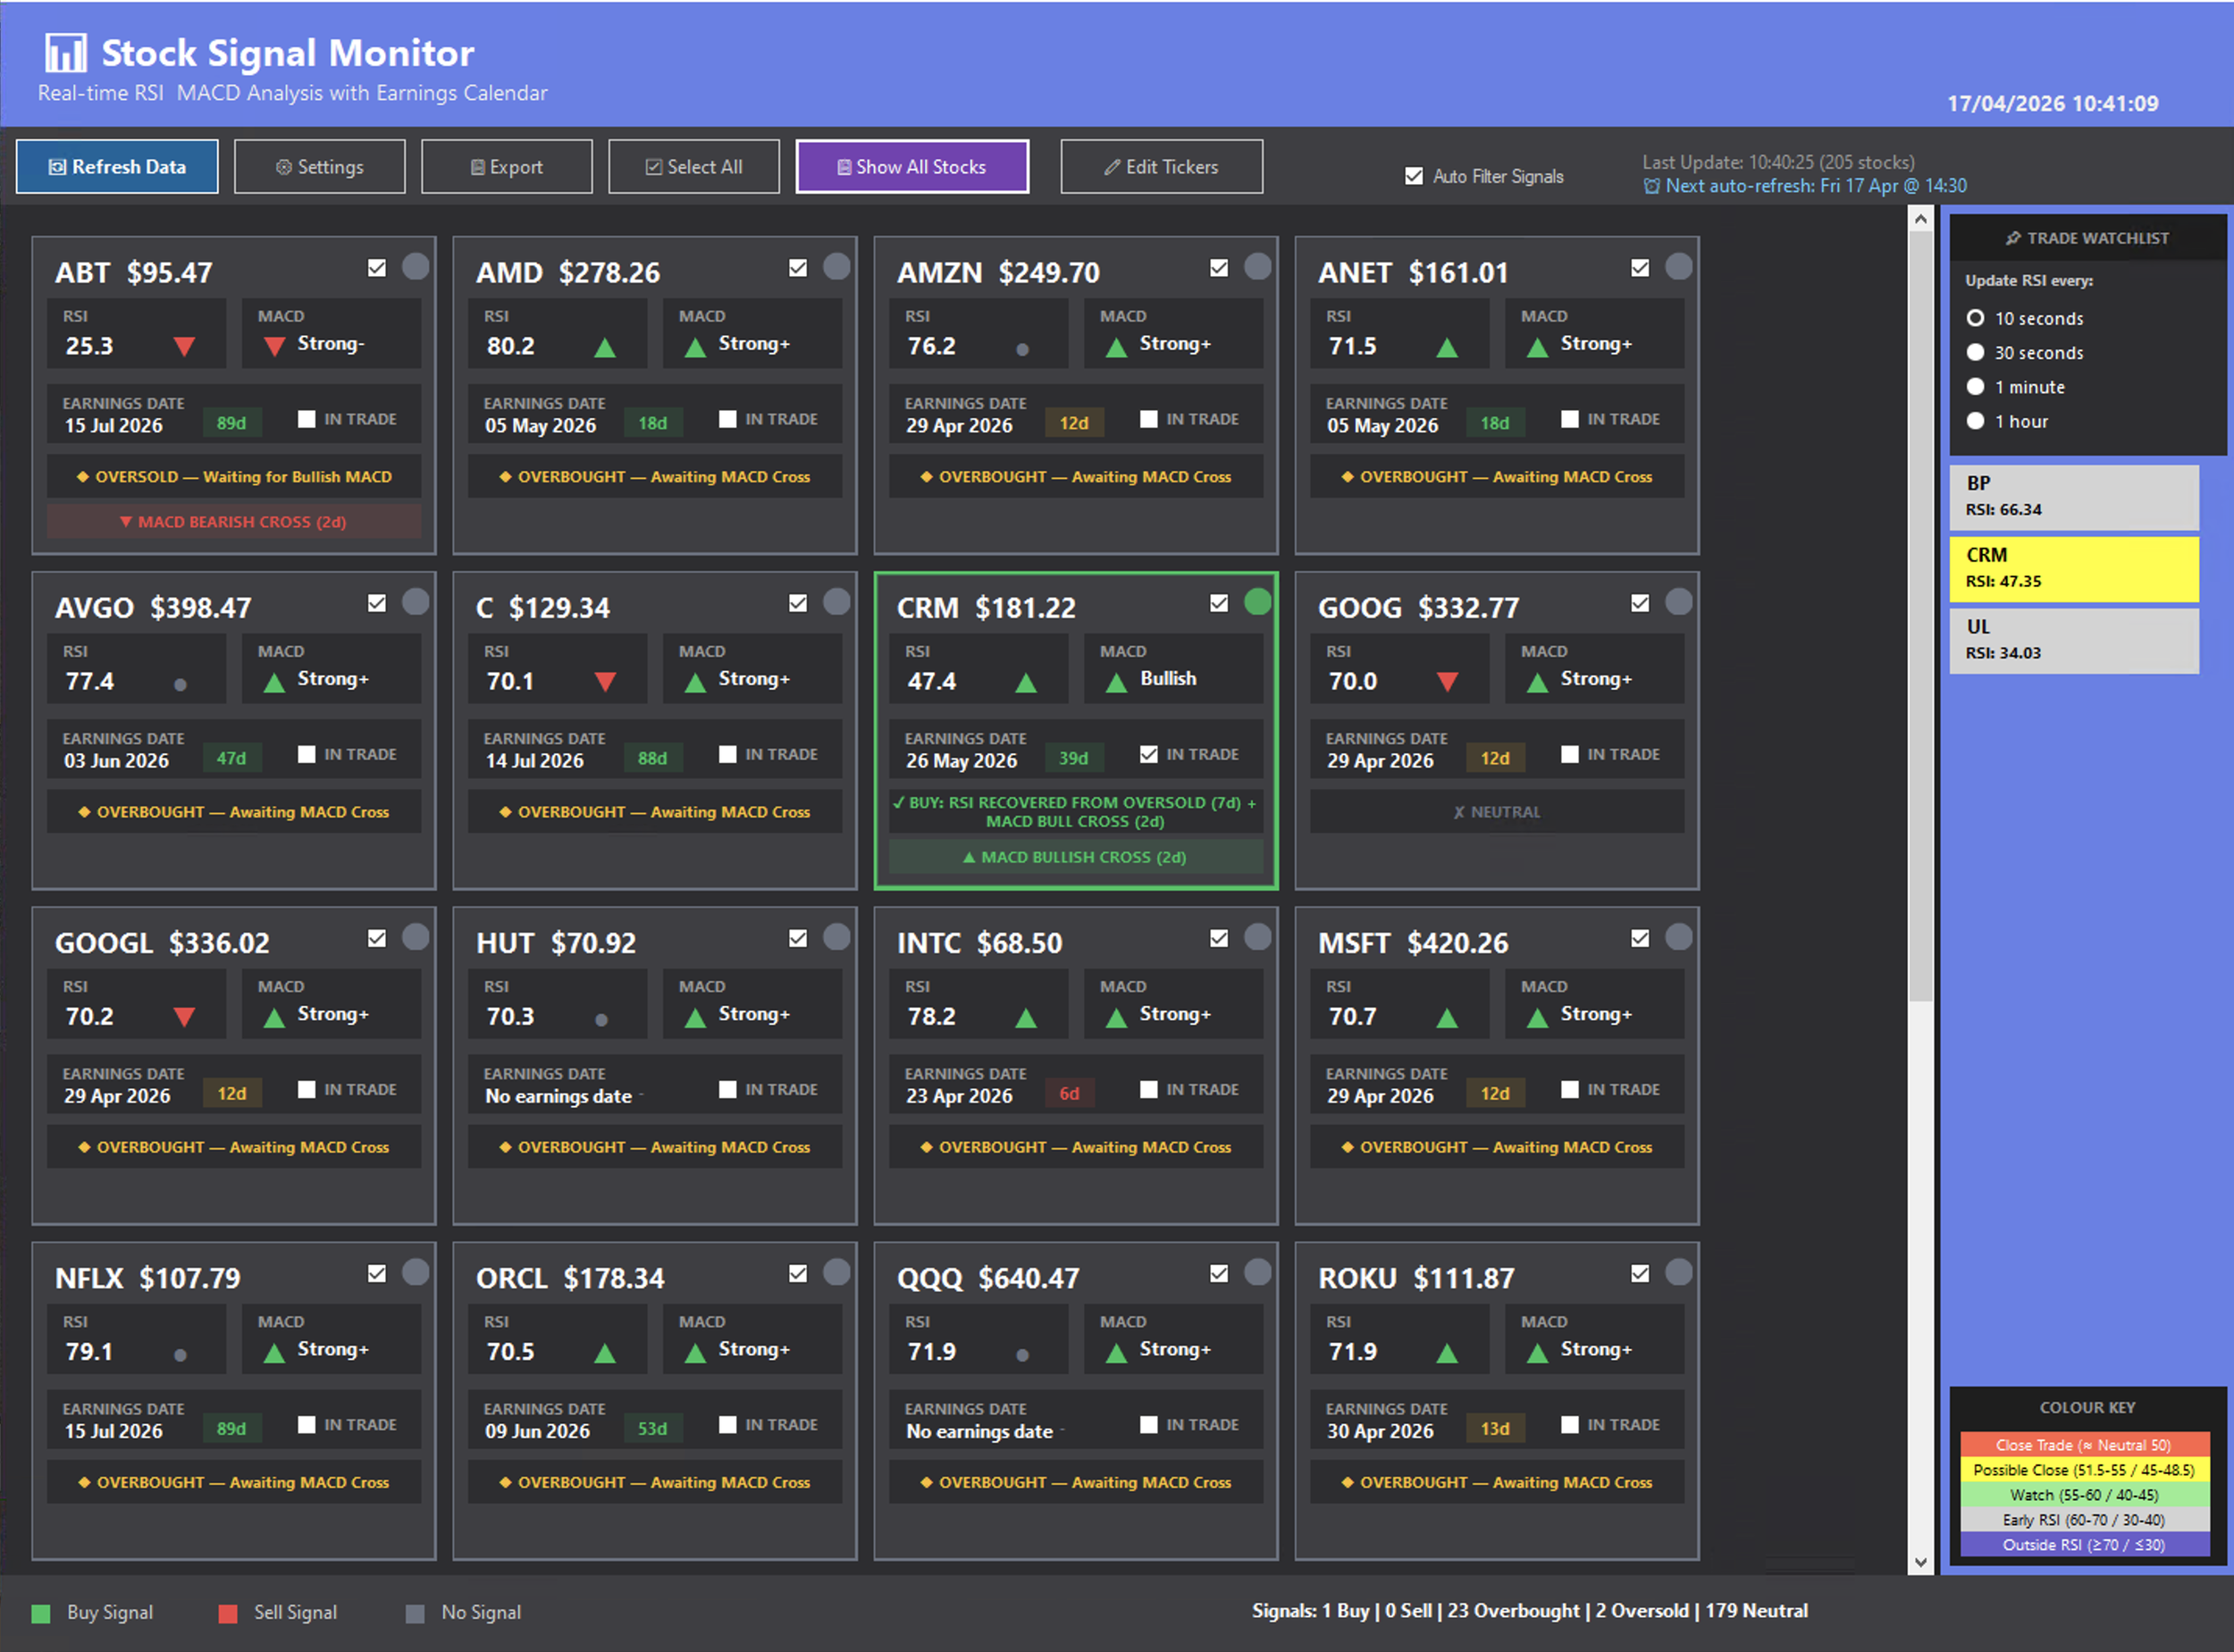Click the ORCL green RSI up arrow
The width and height of the screenshot is (2234, 1652).
tap(605, 1352)
